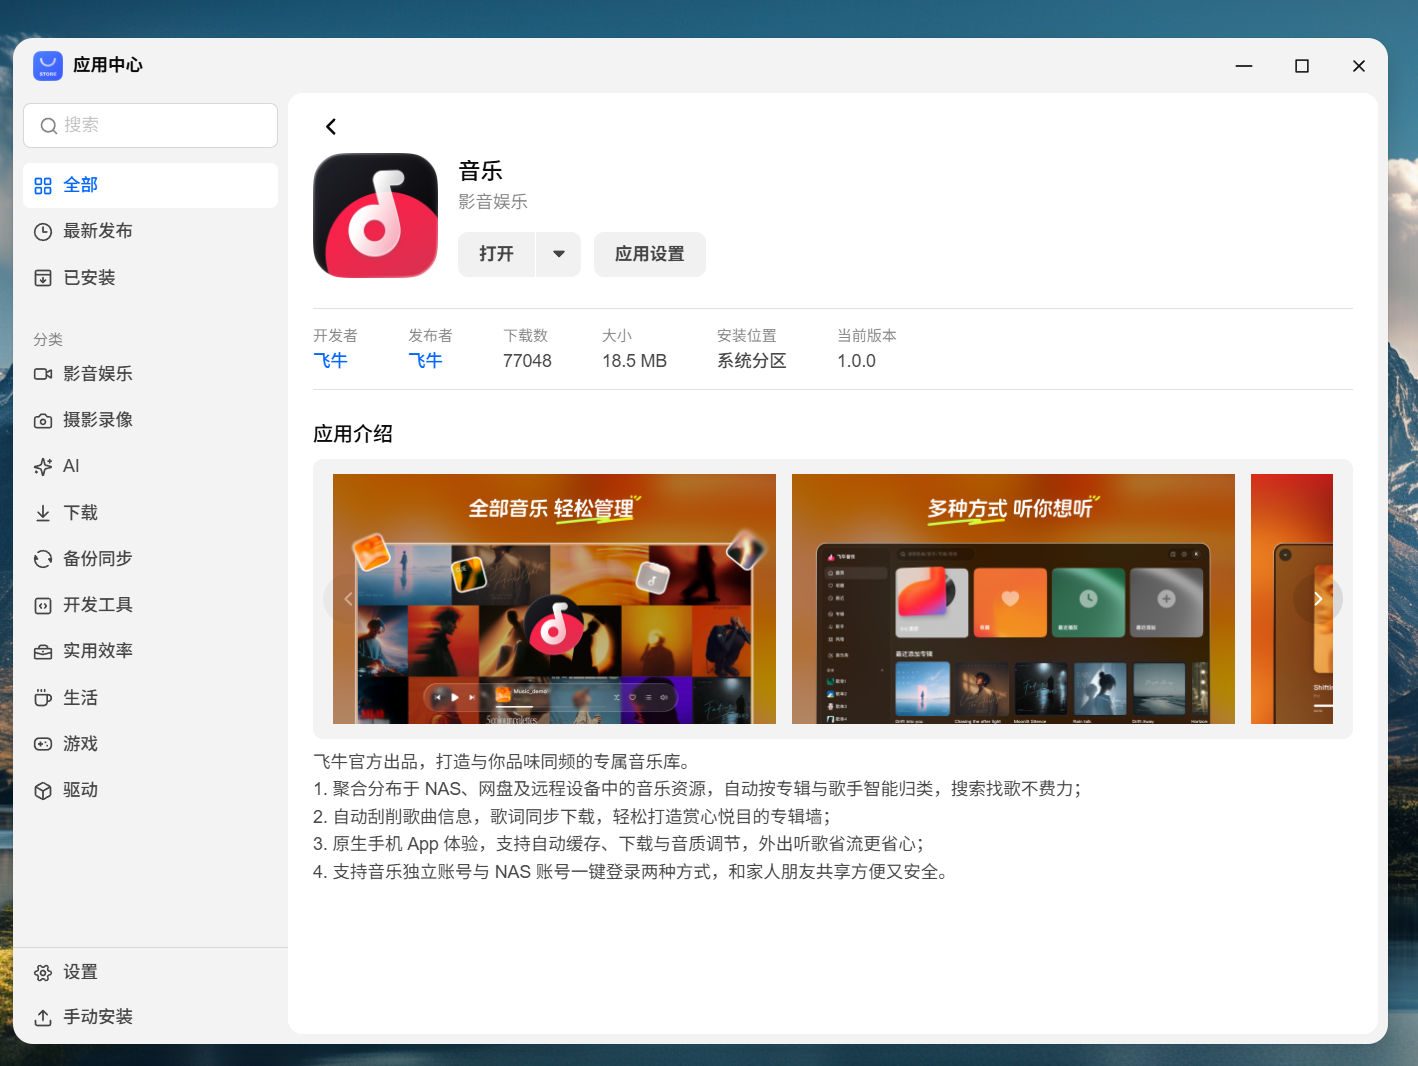
Task: Click the install location 系统分区
Action: click(752, 361)
